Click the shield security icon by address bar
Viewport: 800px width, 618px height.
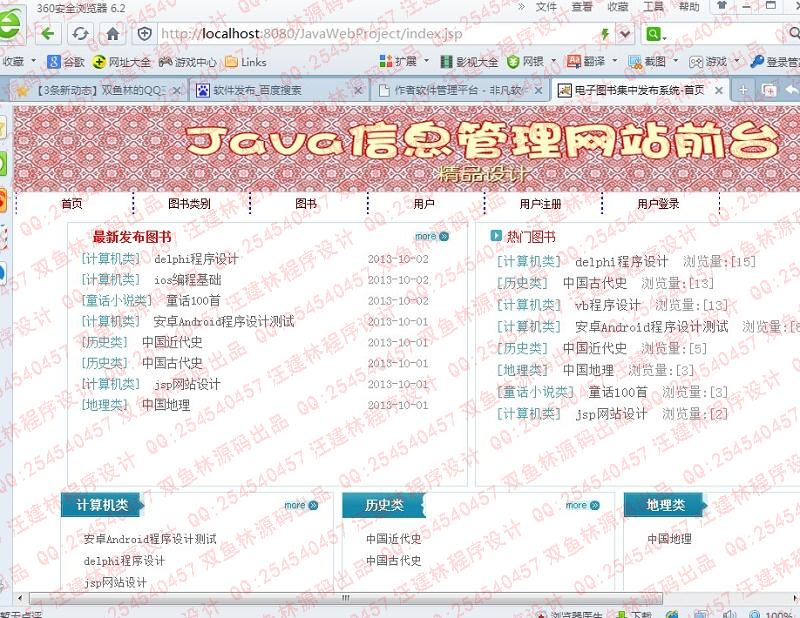[145, 34]
